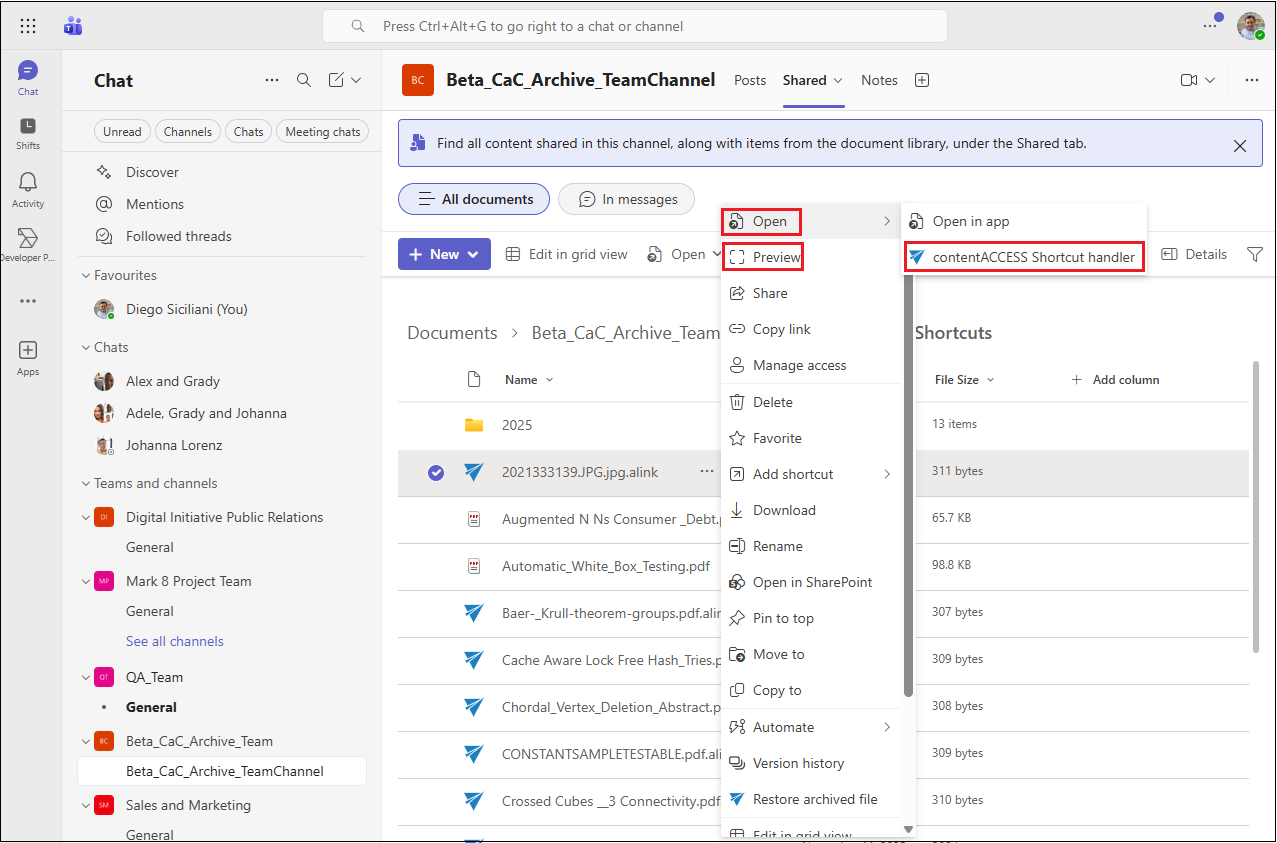
Task: Click the video call camera icon
Action: [1189, 81]
